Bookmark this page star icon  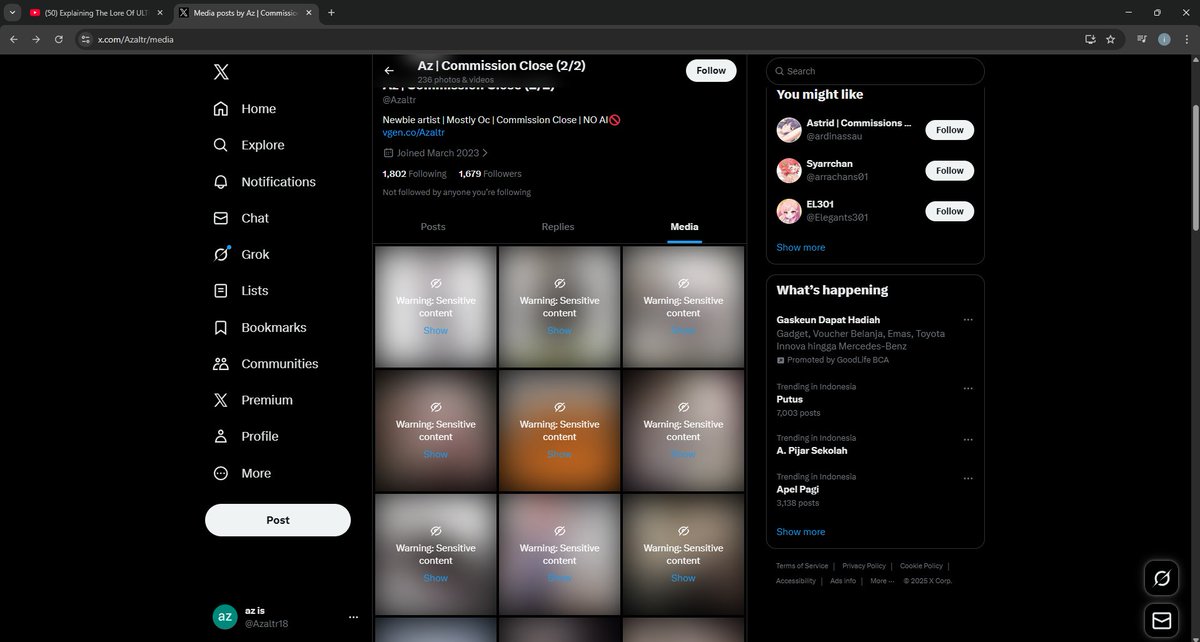click(1110, 39)
